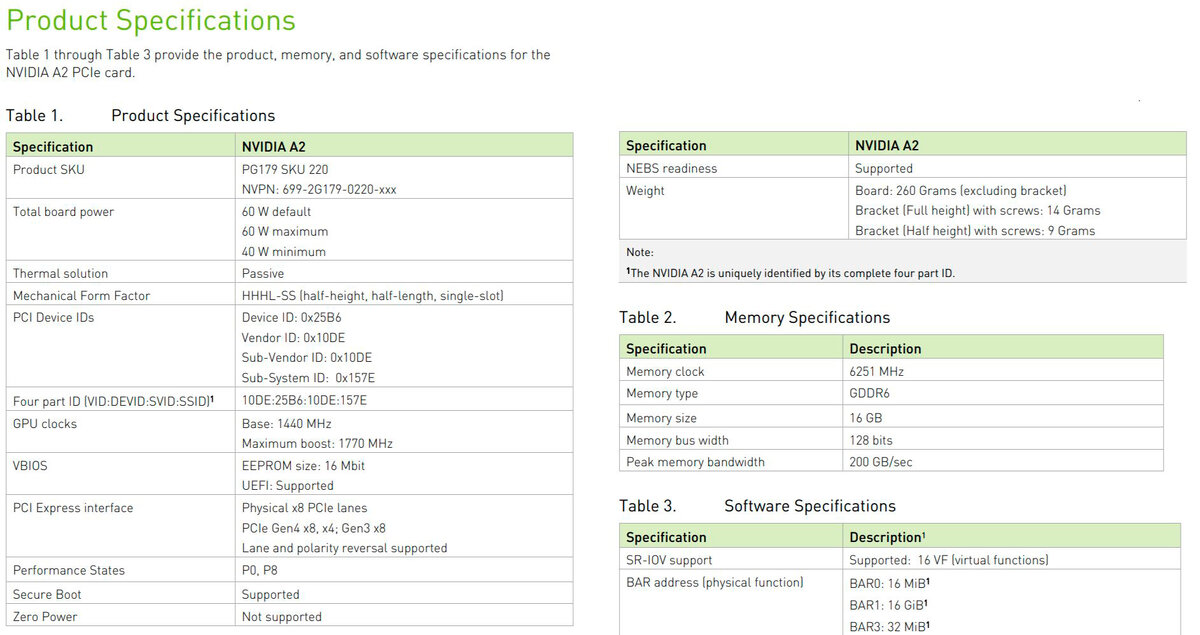Click 'Base: 1440 MHz' GPU clock value

click(x=287, y=424)
